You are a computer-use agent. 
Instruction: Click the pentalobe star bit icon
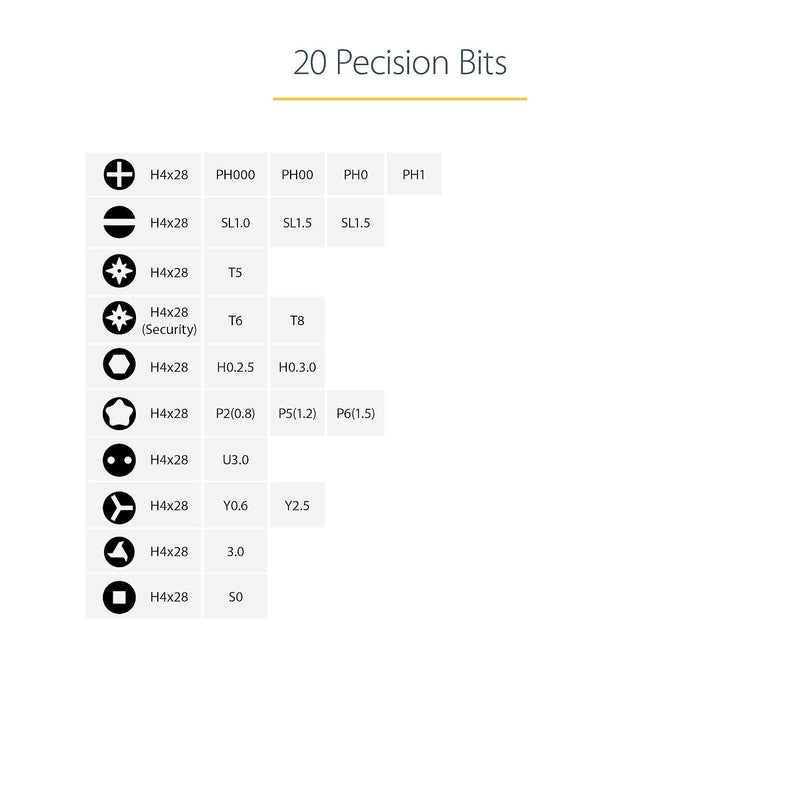119,413
